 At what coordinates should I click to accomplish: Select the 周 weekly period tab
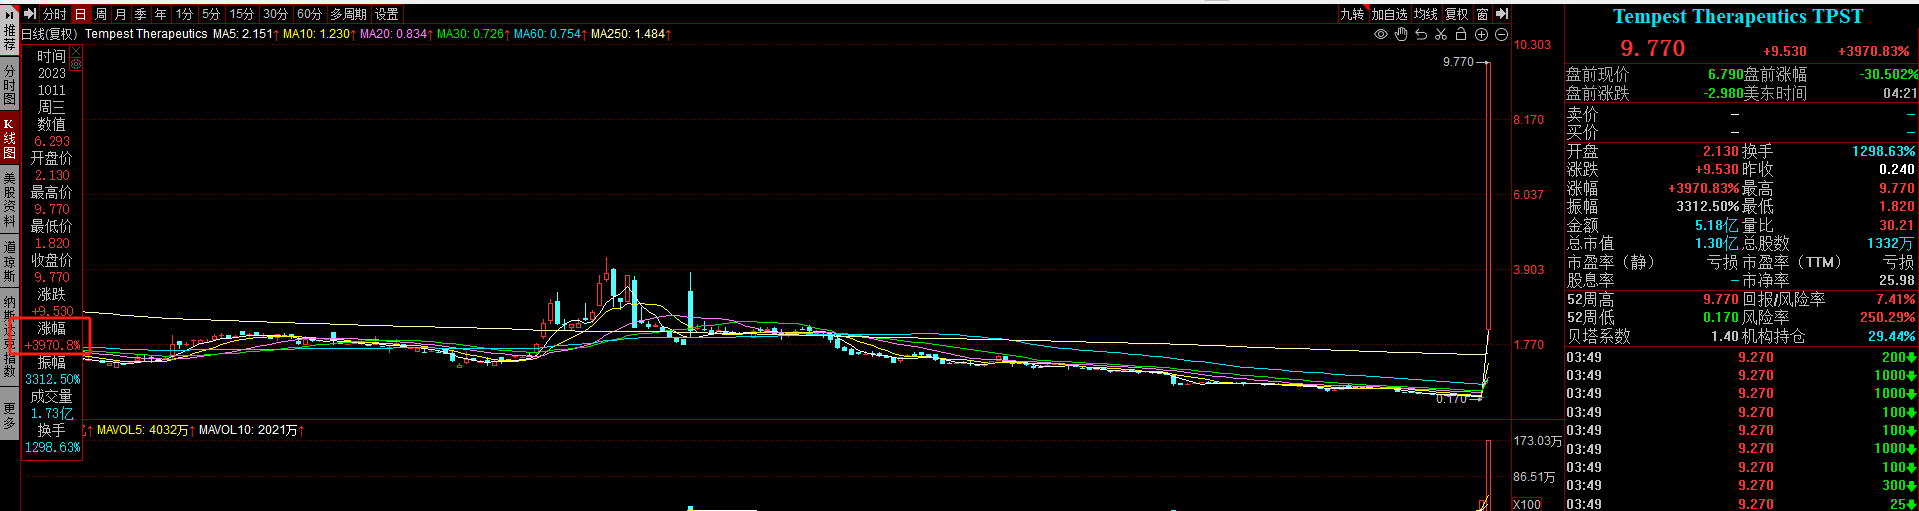[101, 14]
